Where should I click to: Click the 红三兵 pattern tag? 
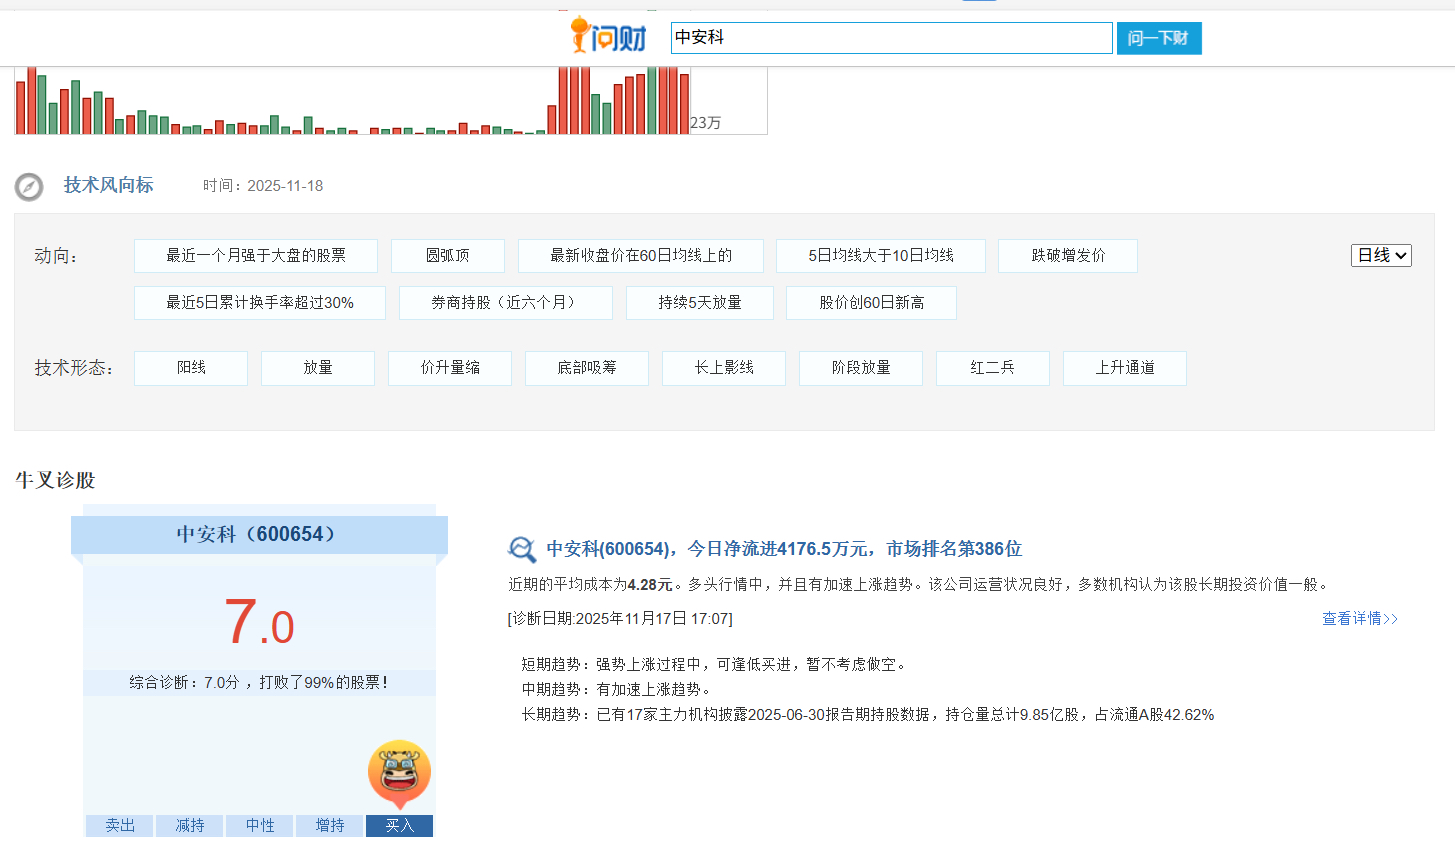tap(992, 368)
